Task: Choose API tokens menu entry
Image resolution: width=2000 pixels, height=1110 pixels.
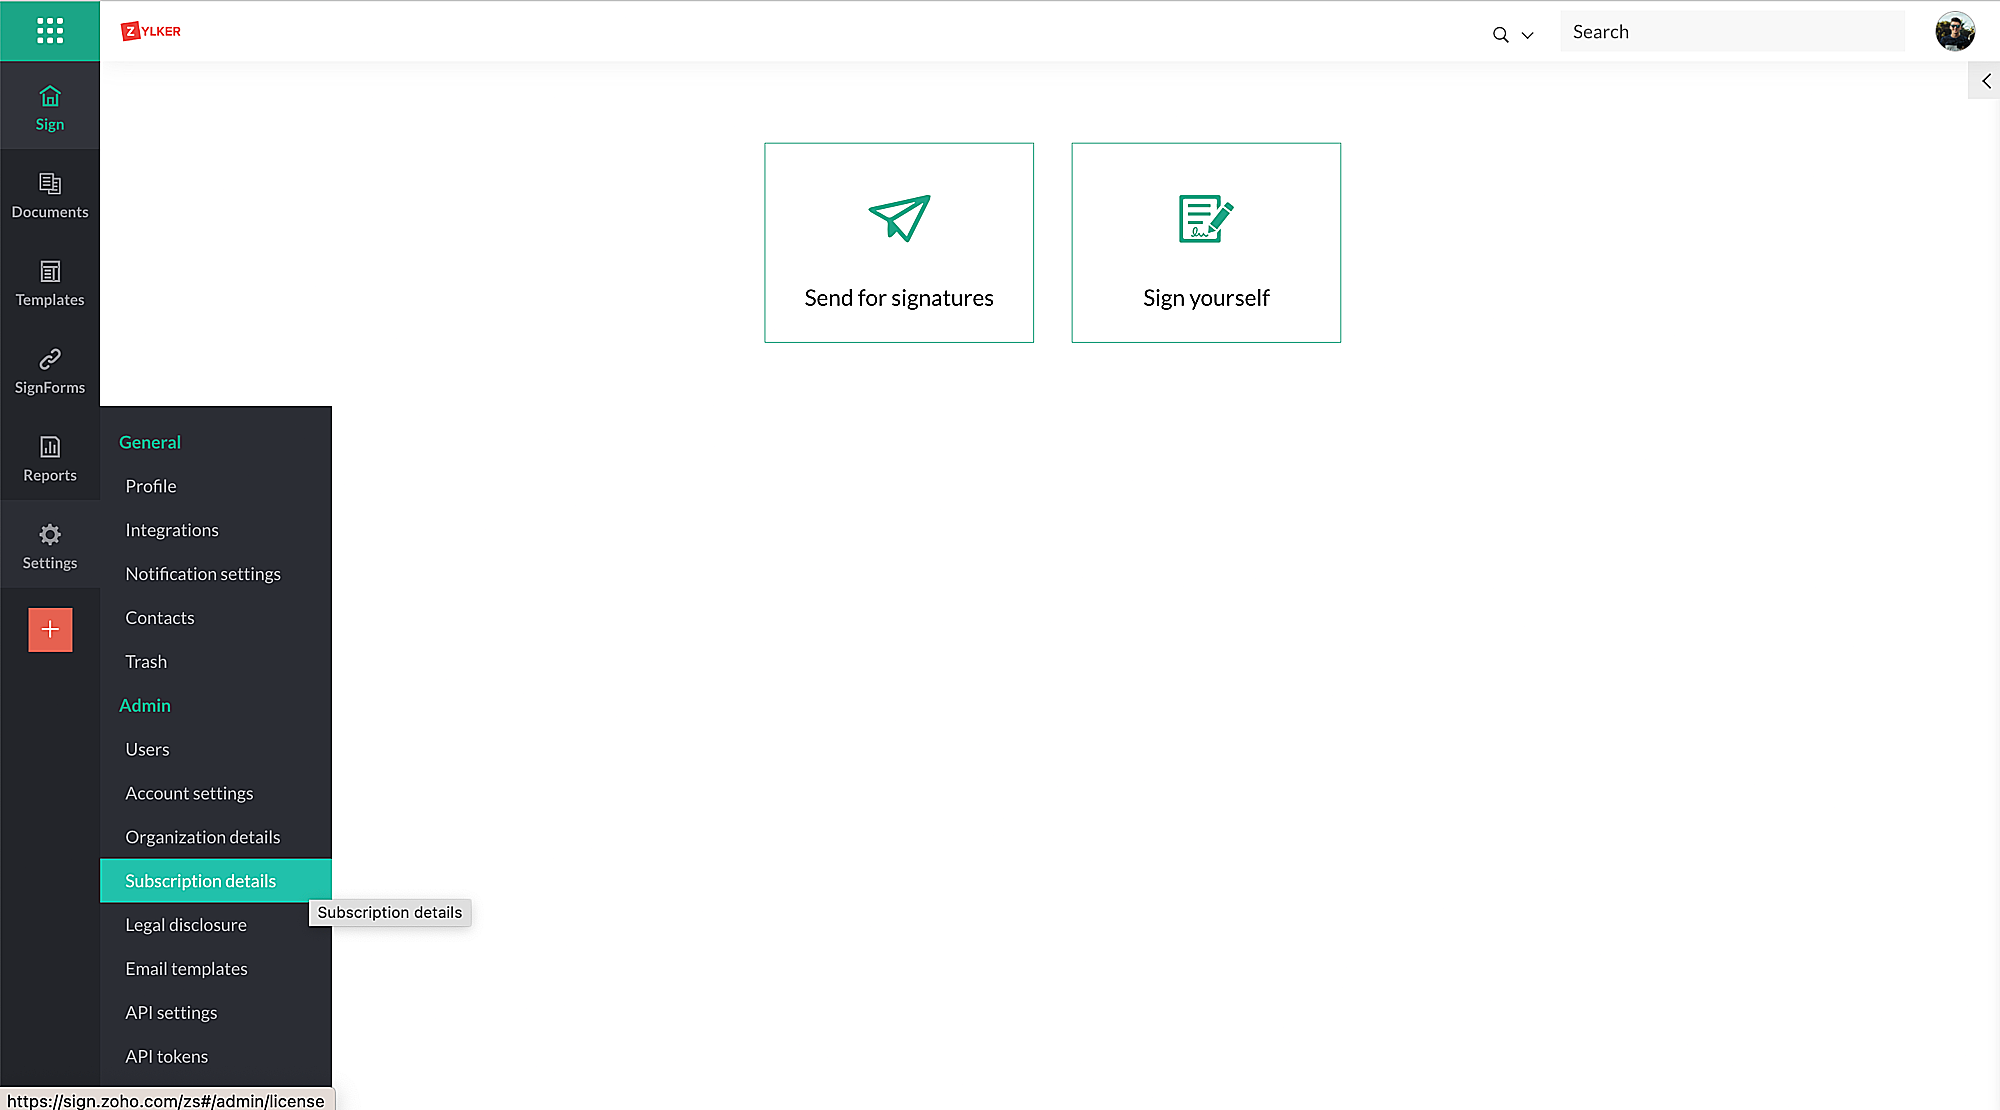Action: coord(167,1057)
